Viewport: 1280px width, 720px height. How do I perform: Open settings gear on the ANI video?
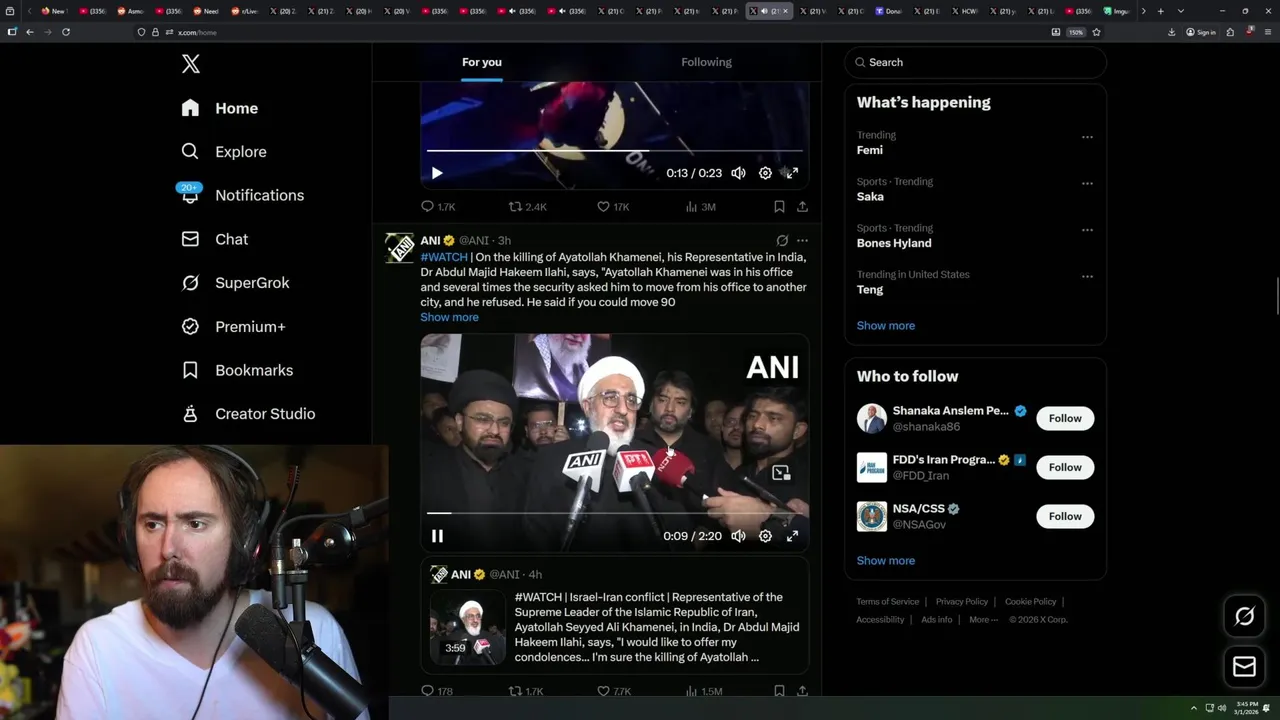[x=765, y=536]
